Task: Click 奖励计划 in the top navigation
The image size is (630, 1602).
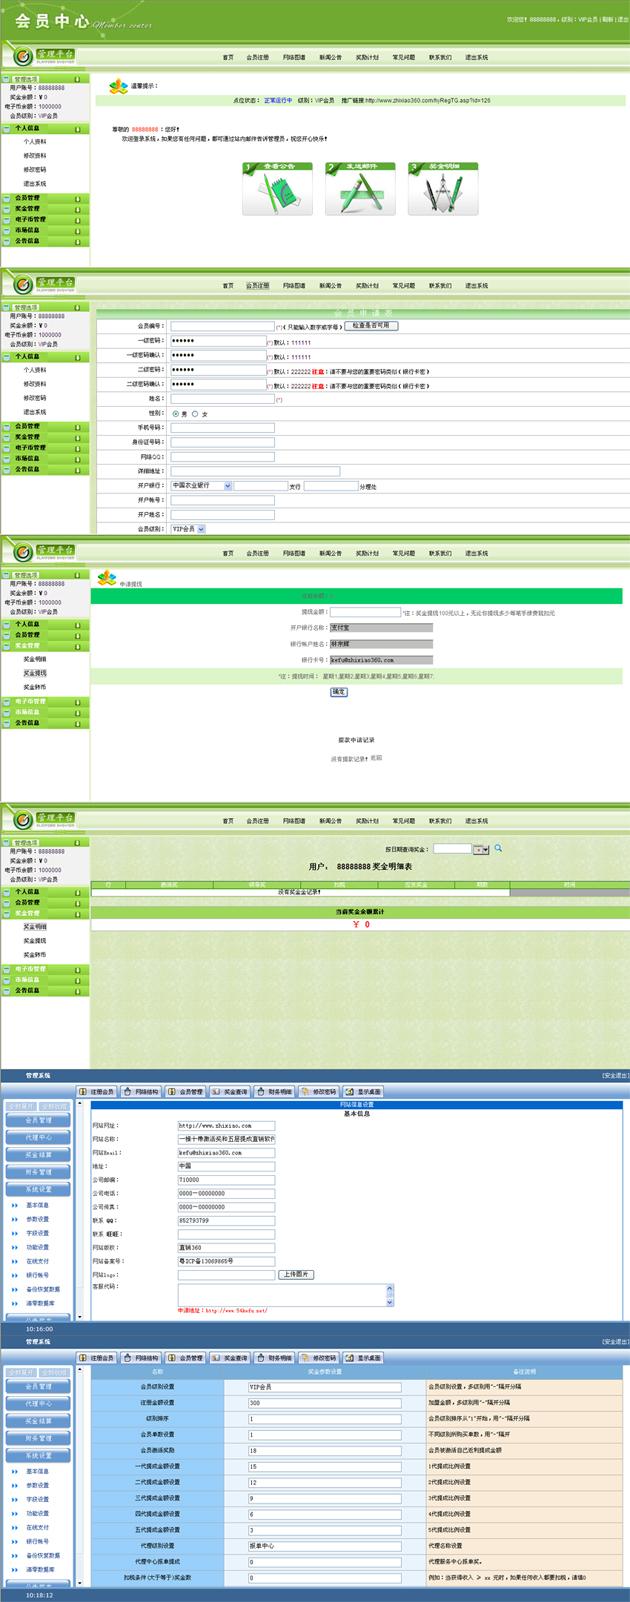Action: point(367,57)
